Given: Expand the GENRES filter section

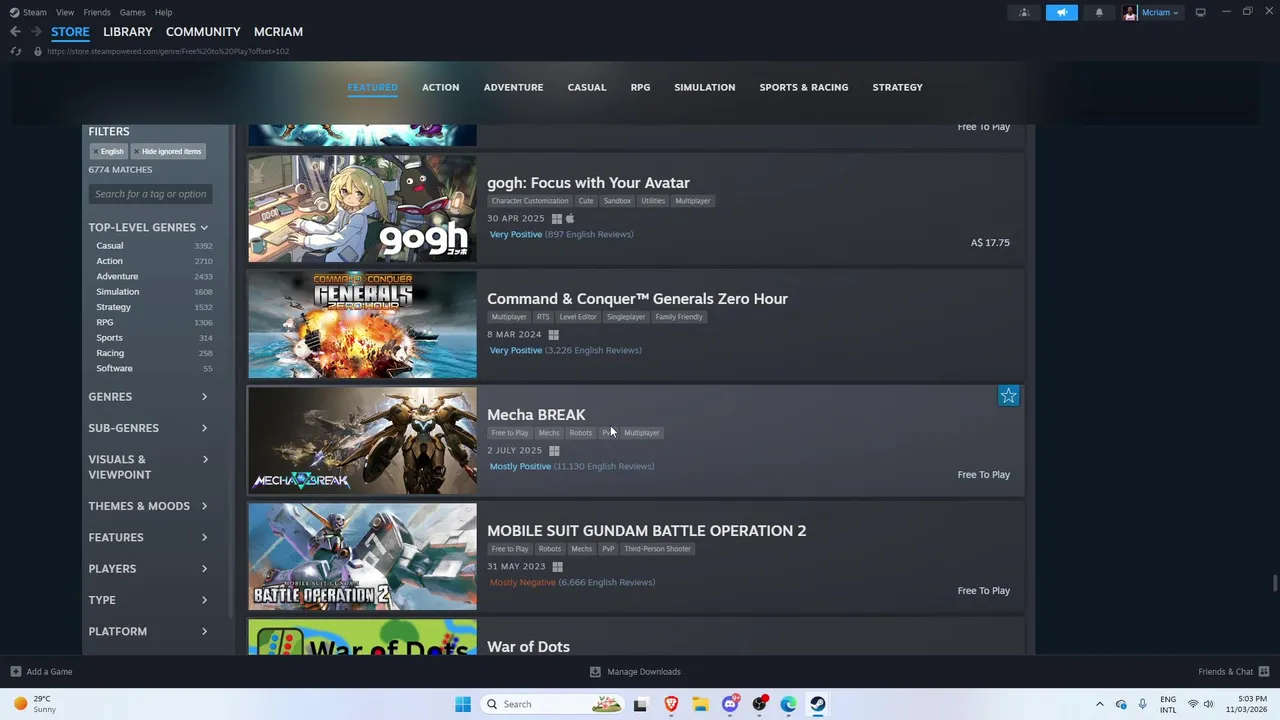Looking at the screenshot, I should coord(148,397).
